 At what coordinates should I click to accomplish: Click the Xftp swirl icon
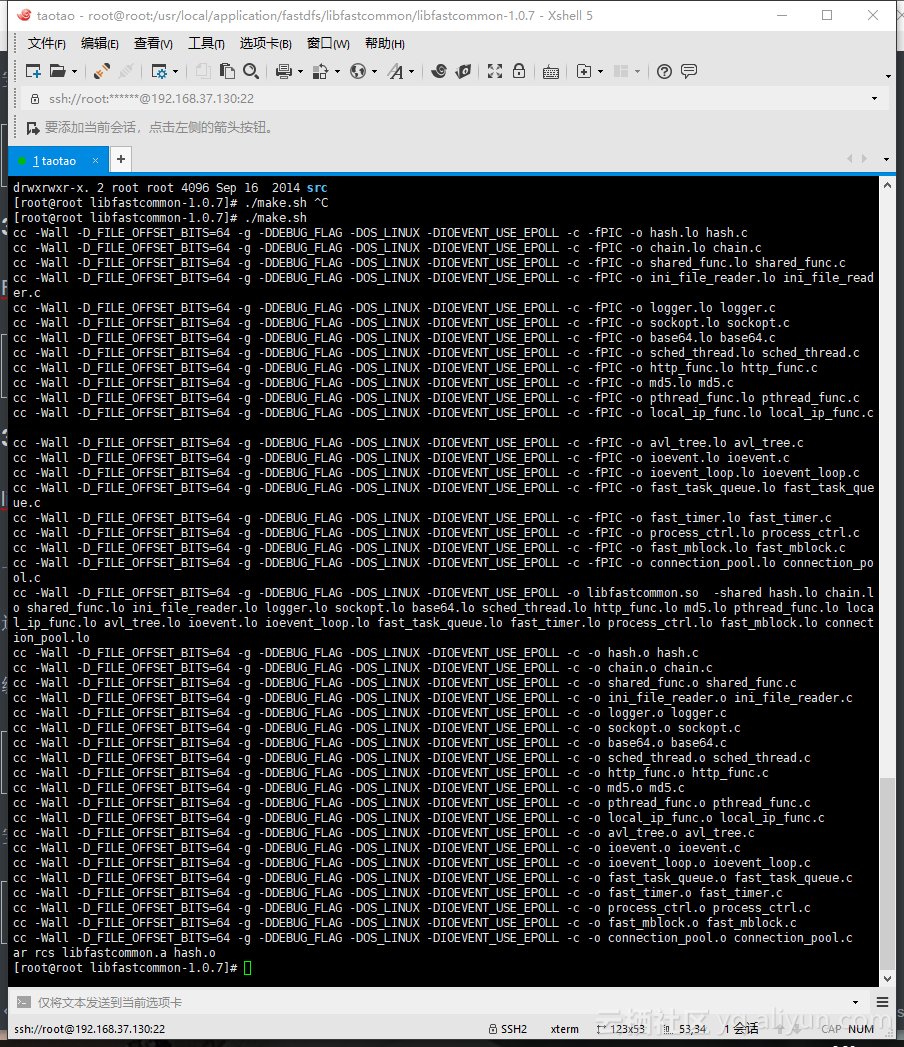click(x=439, y=71)
